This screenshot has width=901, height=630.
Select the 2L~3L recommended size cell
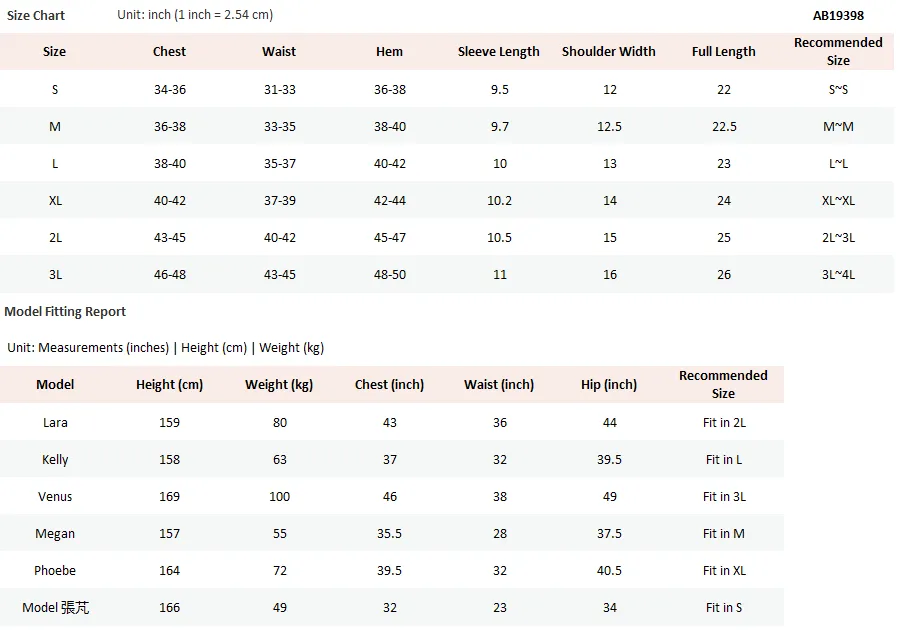click(x=838, y=238)
